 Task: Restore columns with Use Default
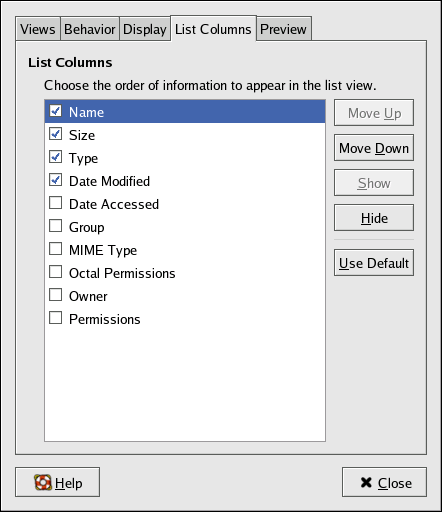click(374, 263)
